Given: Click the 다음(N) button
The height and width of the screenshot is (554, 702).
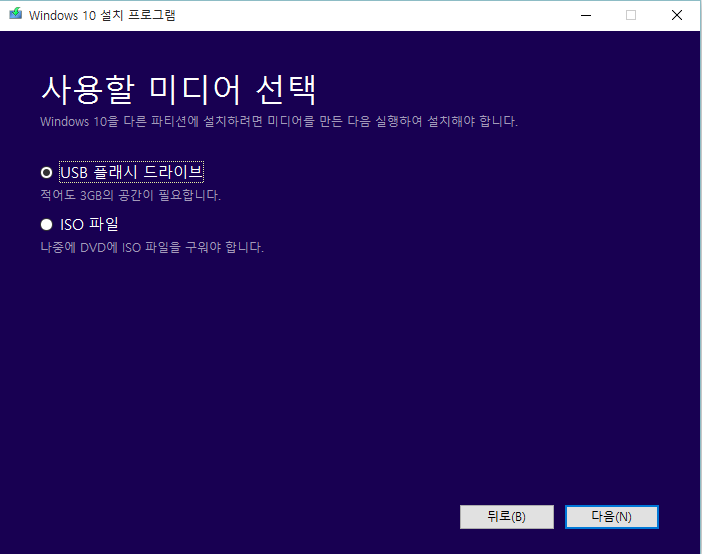Looking at the screenshot, I should (x=612, y=517).
